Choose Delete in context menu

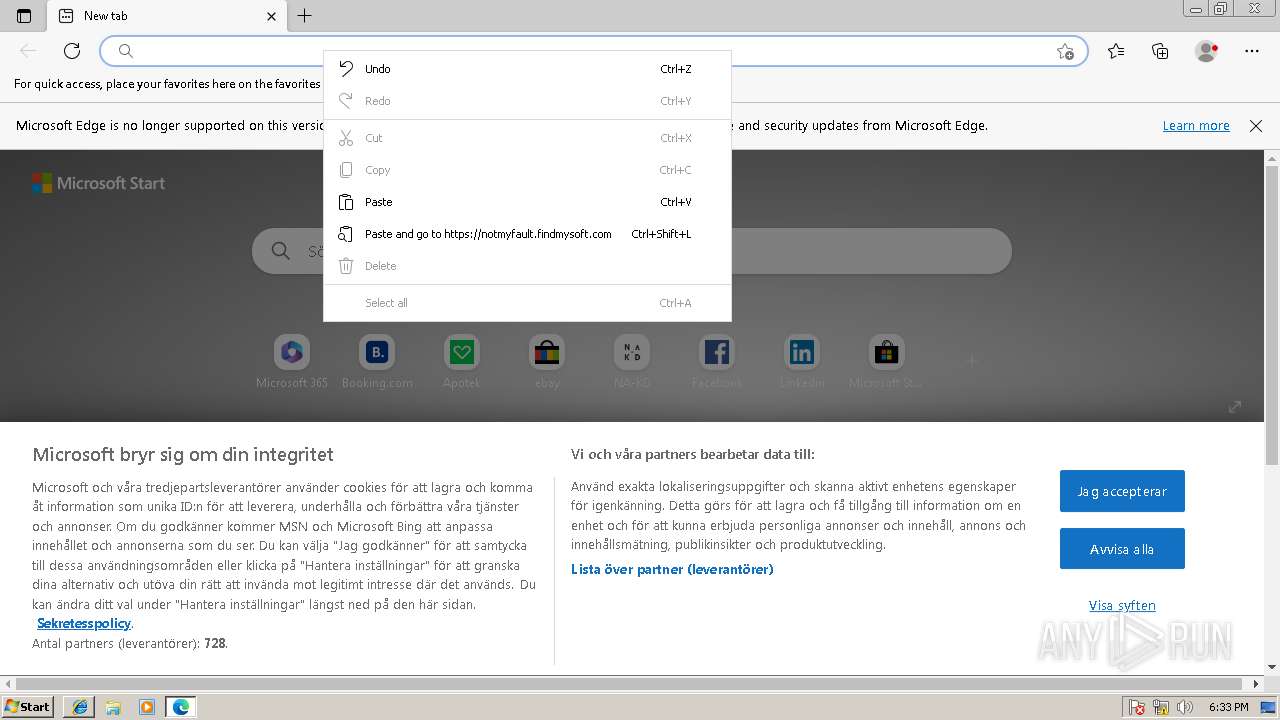[x=527, y=266]
